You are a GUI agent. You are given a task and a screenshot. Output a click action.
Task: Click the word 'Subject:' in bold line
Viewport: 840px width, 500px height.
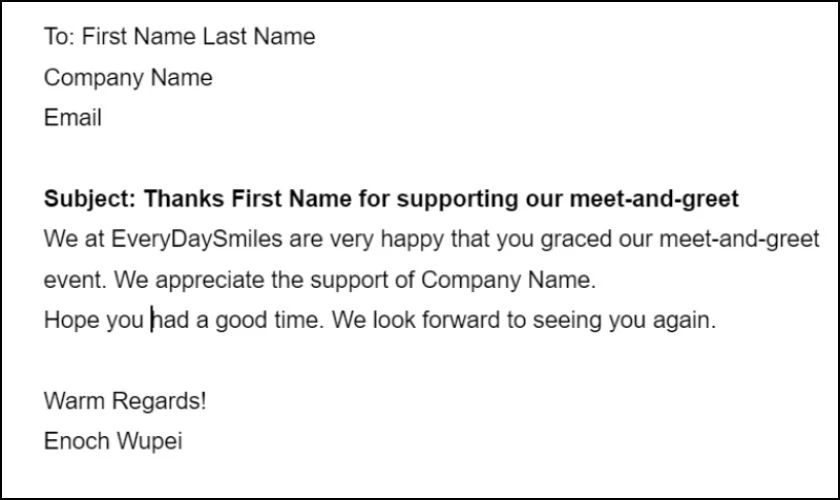pyautogui.click(x=90, y=199)
